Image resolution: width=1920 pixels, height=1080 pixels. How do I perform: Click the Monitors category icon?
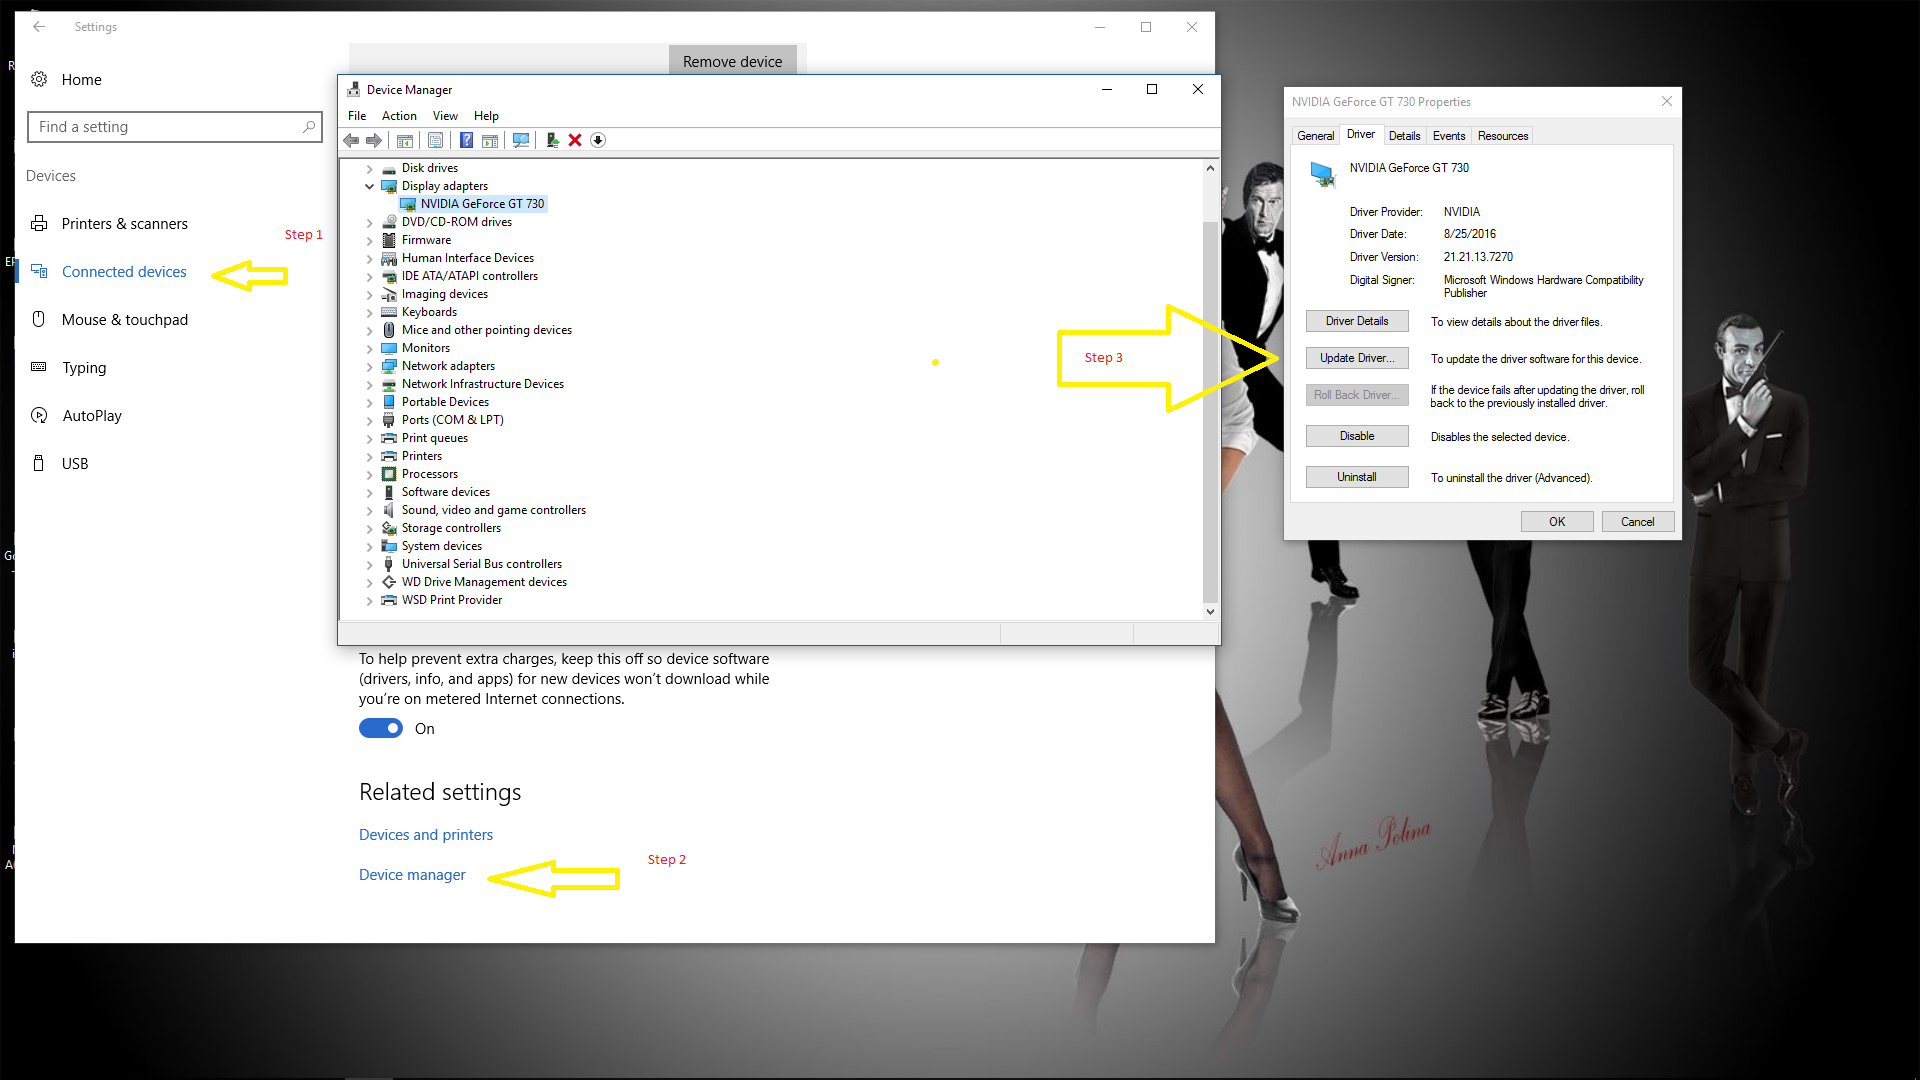point(389,348)
